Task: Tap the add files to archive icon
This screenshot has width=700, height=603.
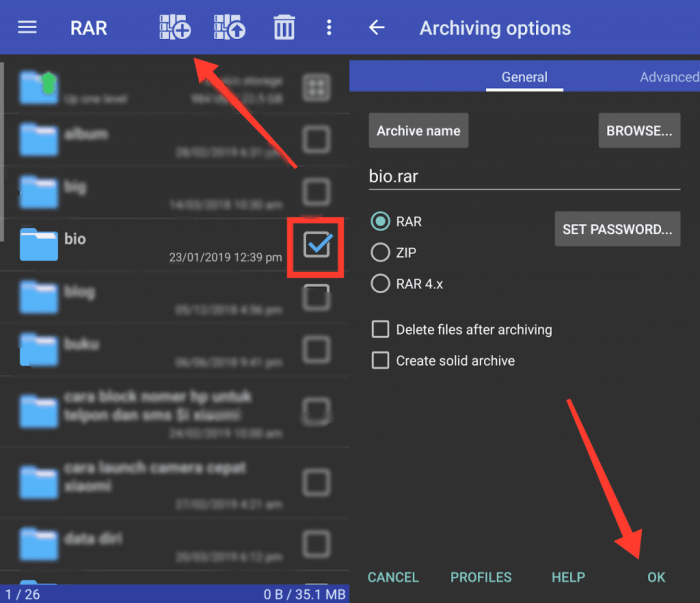Action: click(x=175, y=28)
